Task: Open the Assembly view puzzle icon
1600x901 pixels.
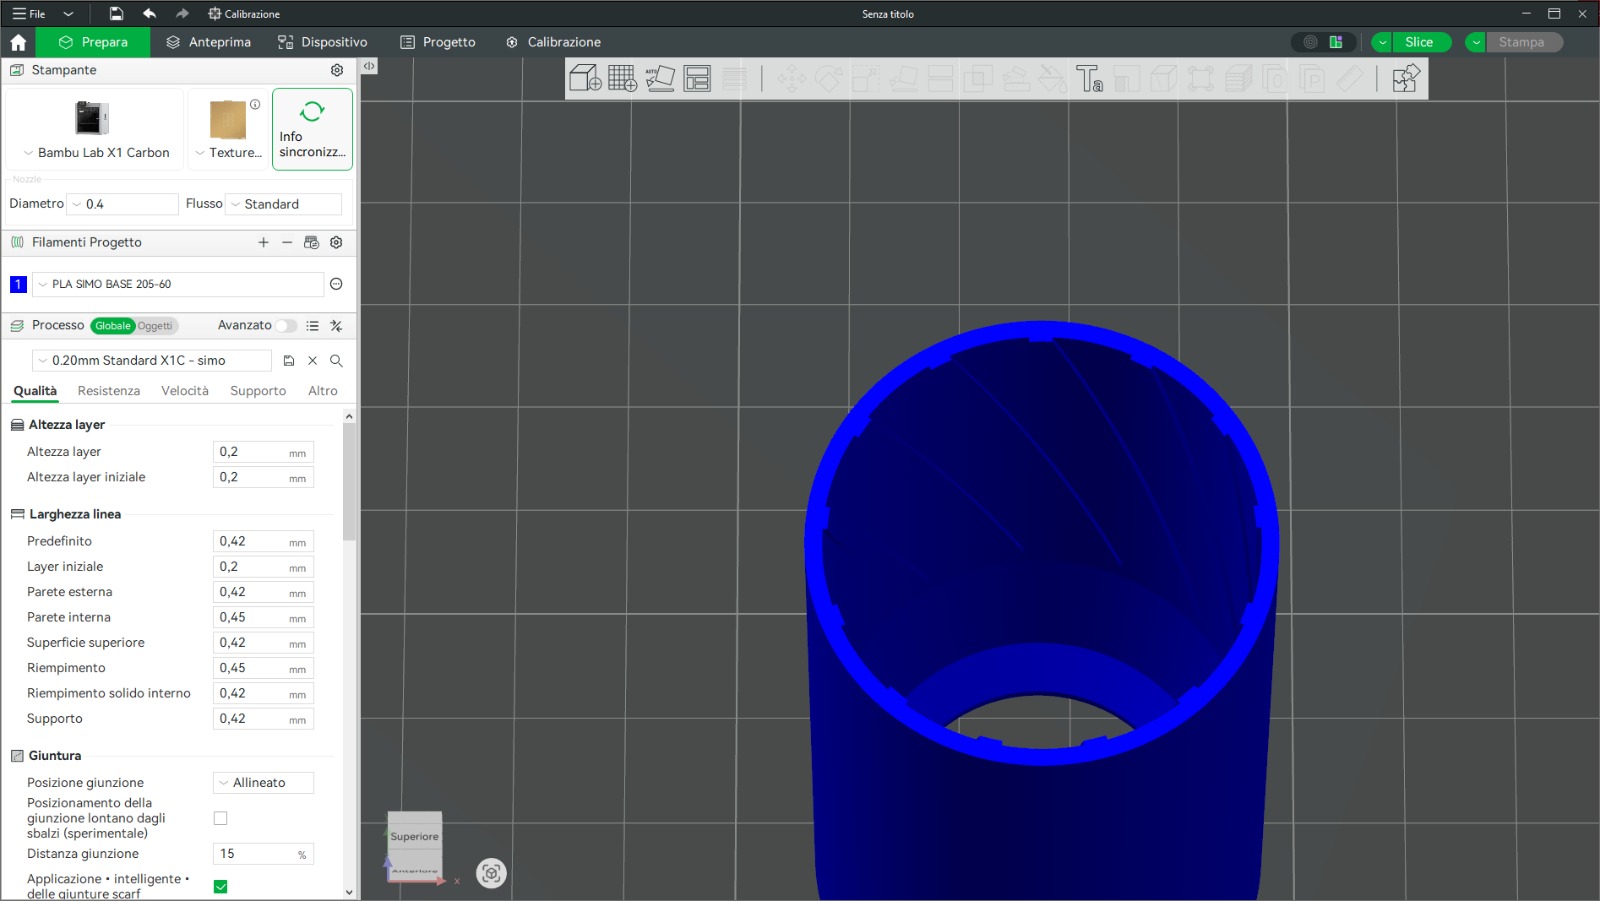Action: pos(1406,78)
